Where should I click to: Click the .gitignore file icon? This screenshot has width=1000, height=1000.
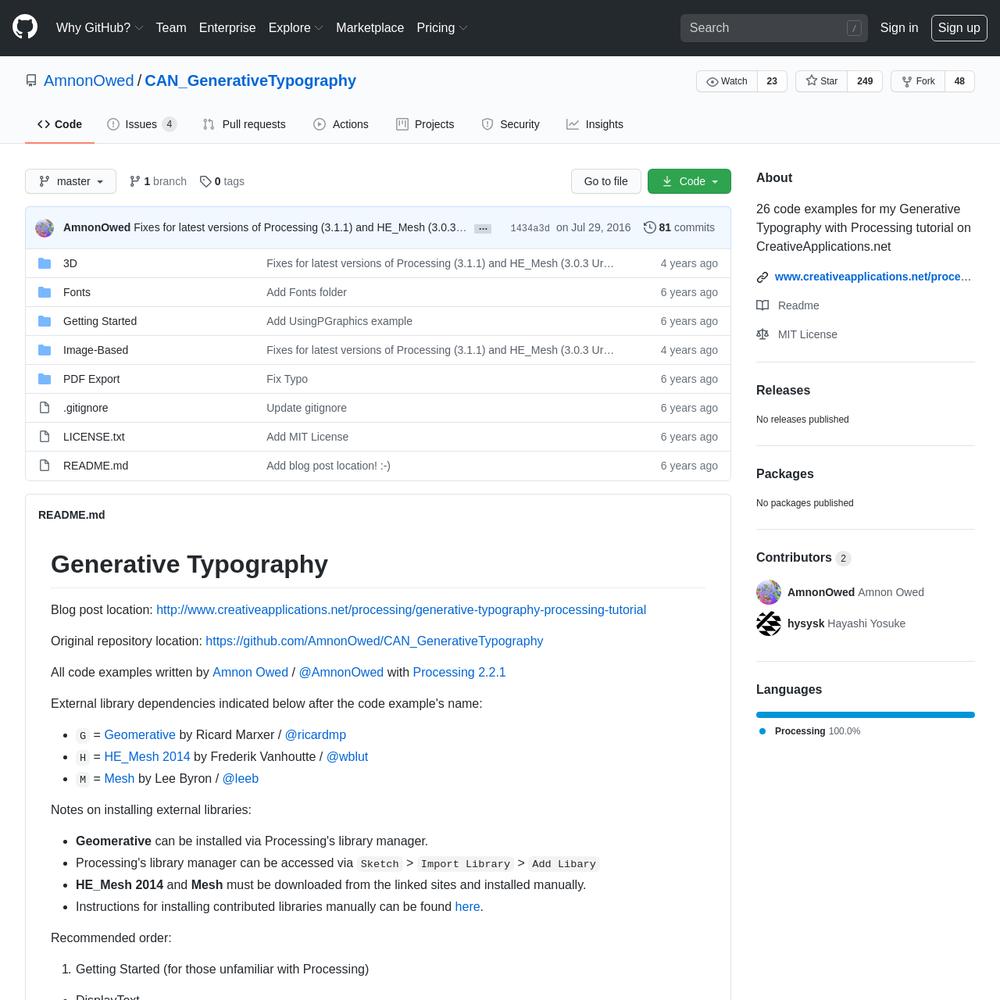coord(44,408)
